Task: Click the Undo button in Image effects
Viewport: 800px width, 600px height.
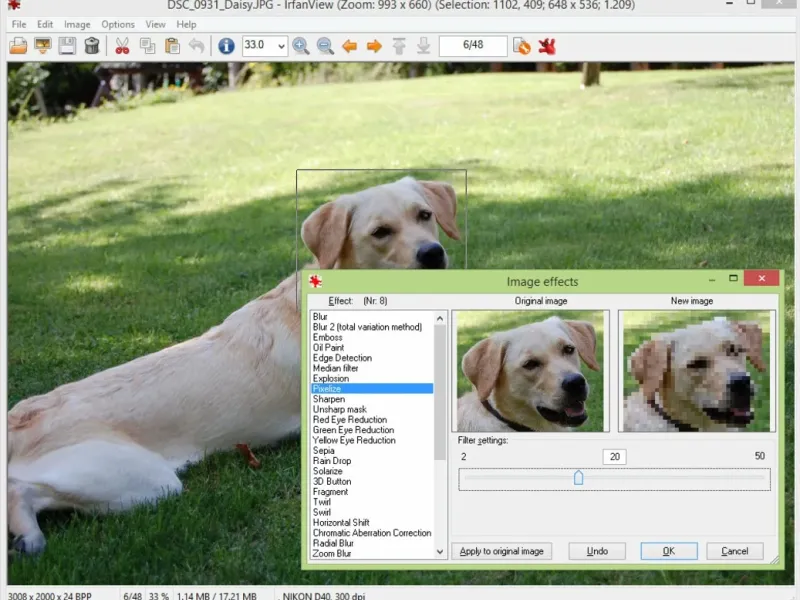Action: click(597, 551)
